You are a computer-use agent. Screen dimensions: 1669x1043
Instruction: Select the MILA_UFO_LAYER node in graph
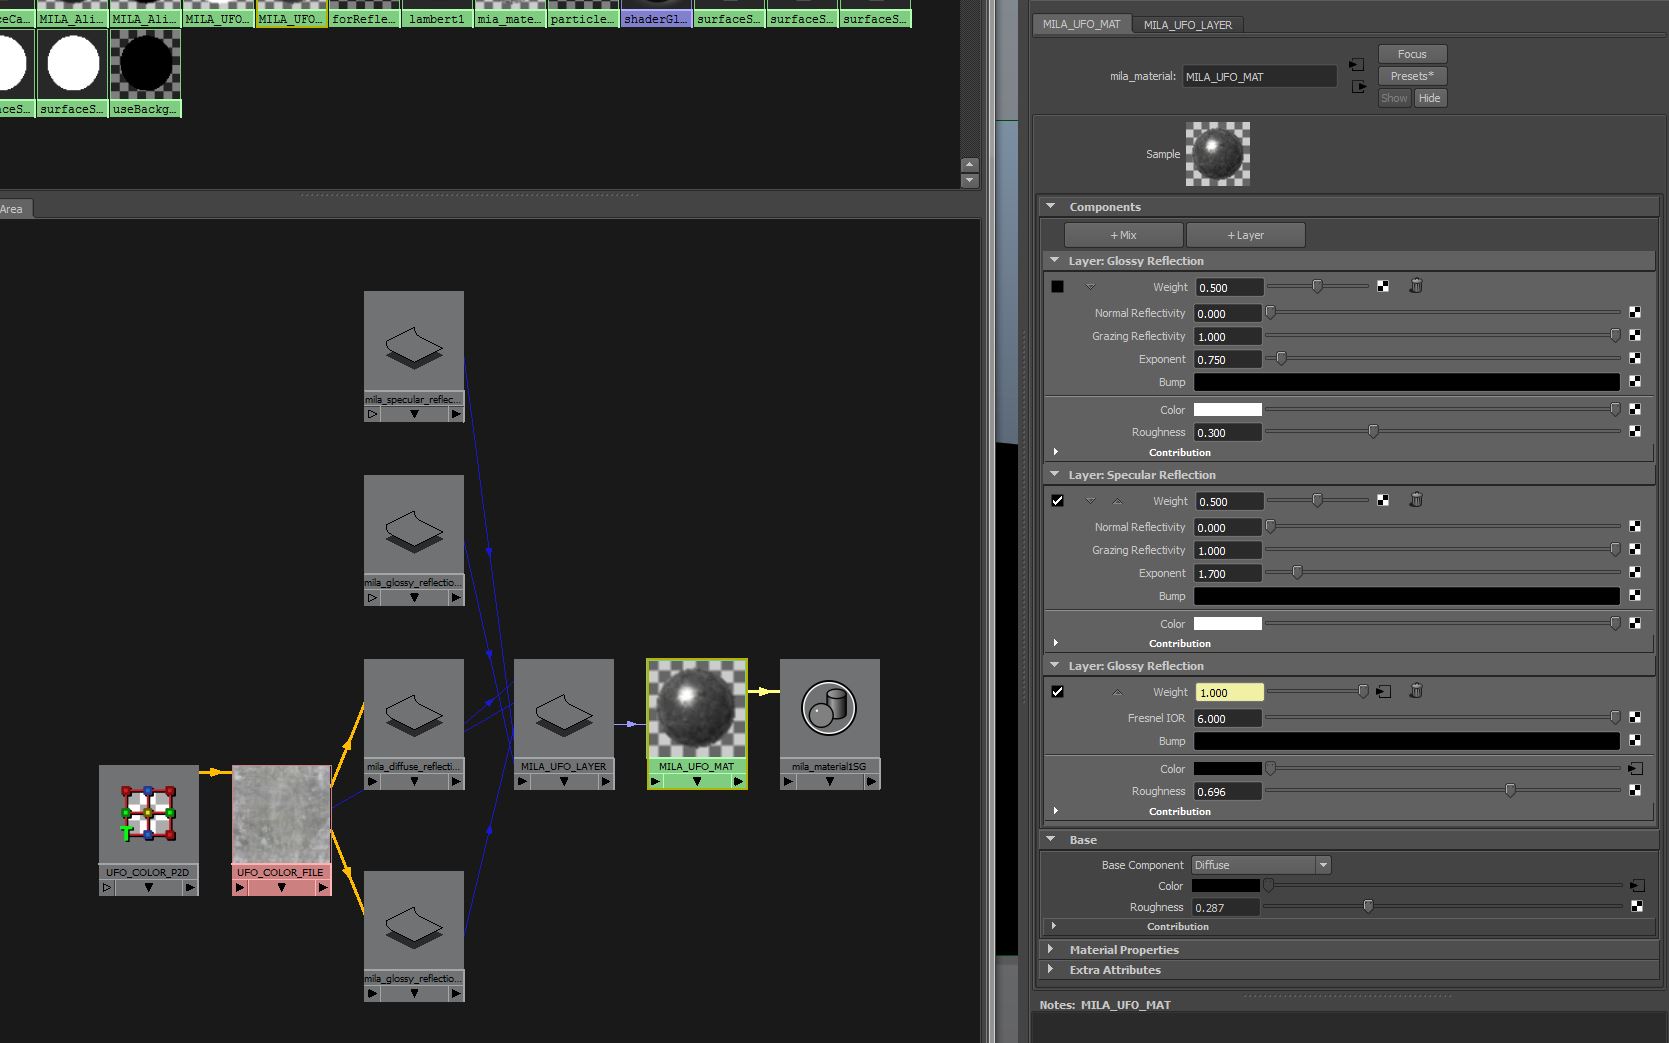pos(564,723)
